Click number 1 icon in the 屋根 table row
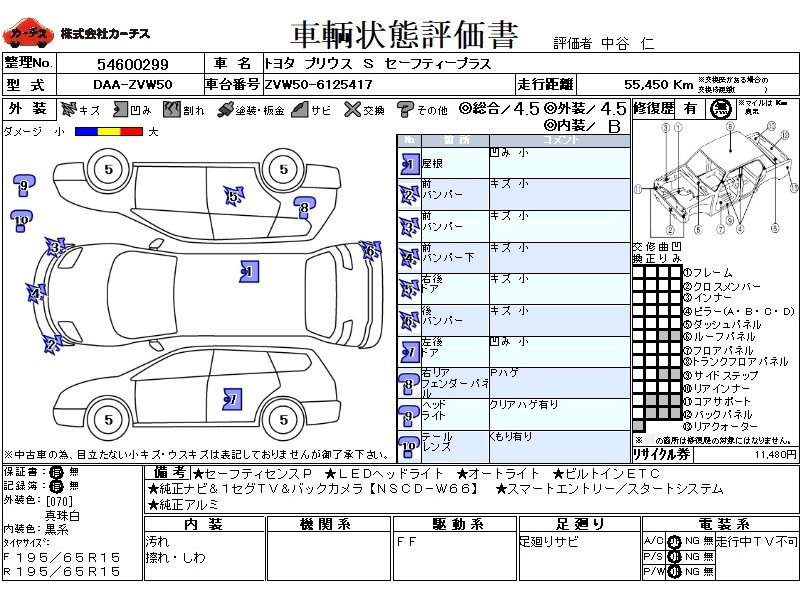Image resolution: width=800 pixels, height=600 pixels. click(409, 164)
